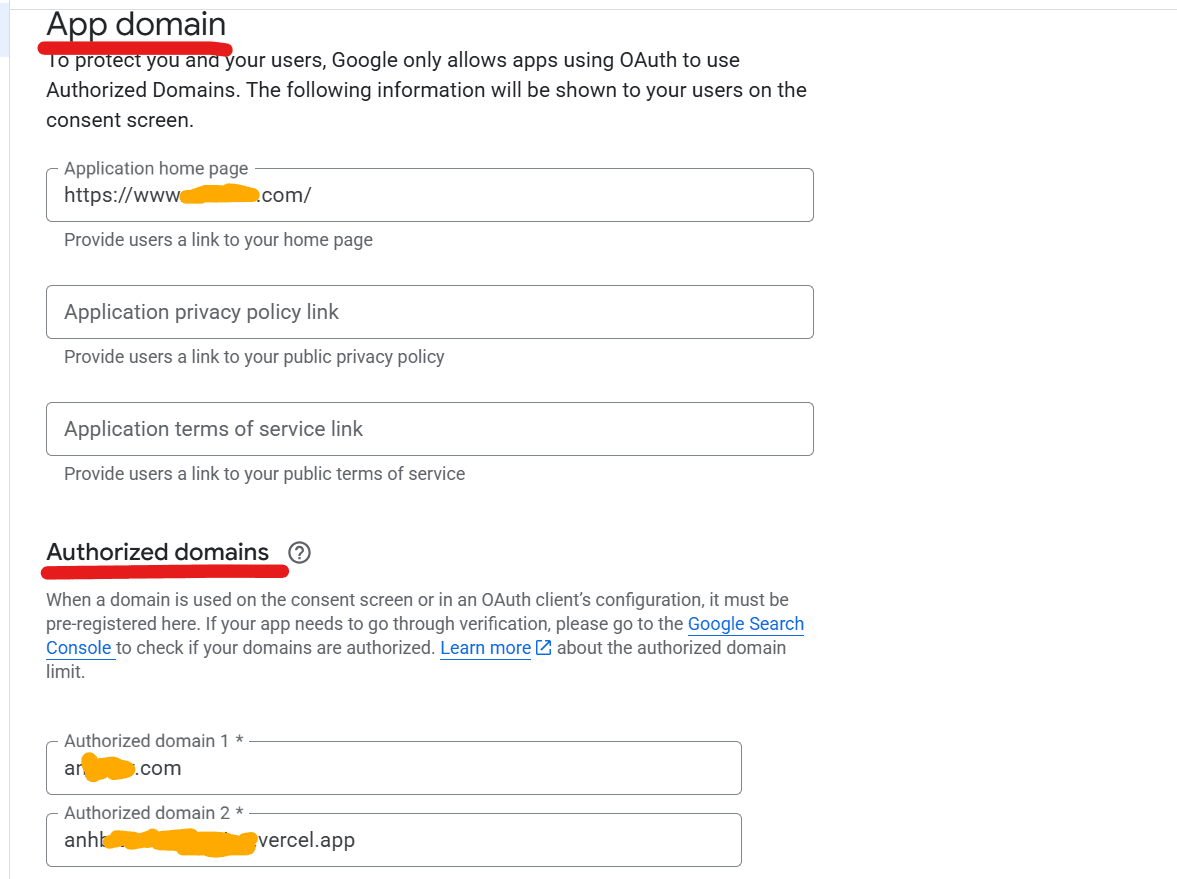Click the help icon beside Authorized domains

pos(298,552)
